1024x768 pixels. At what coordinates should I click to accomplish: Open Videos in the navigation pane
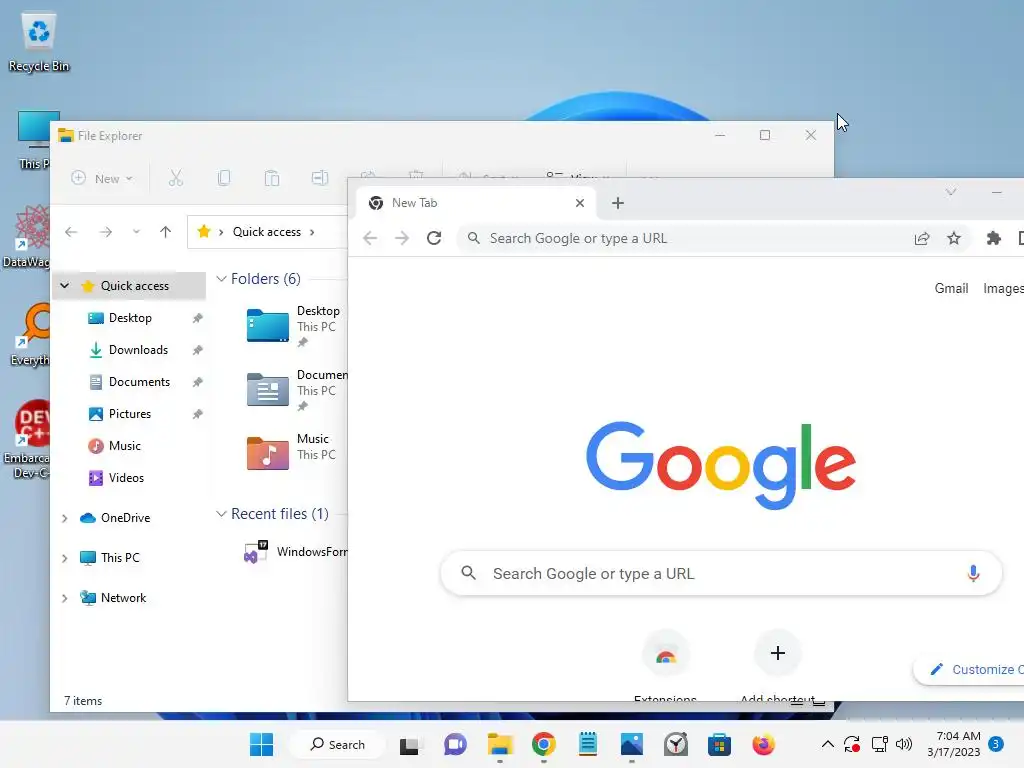click(x=126, y=478)
